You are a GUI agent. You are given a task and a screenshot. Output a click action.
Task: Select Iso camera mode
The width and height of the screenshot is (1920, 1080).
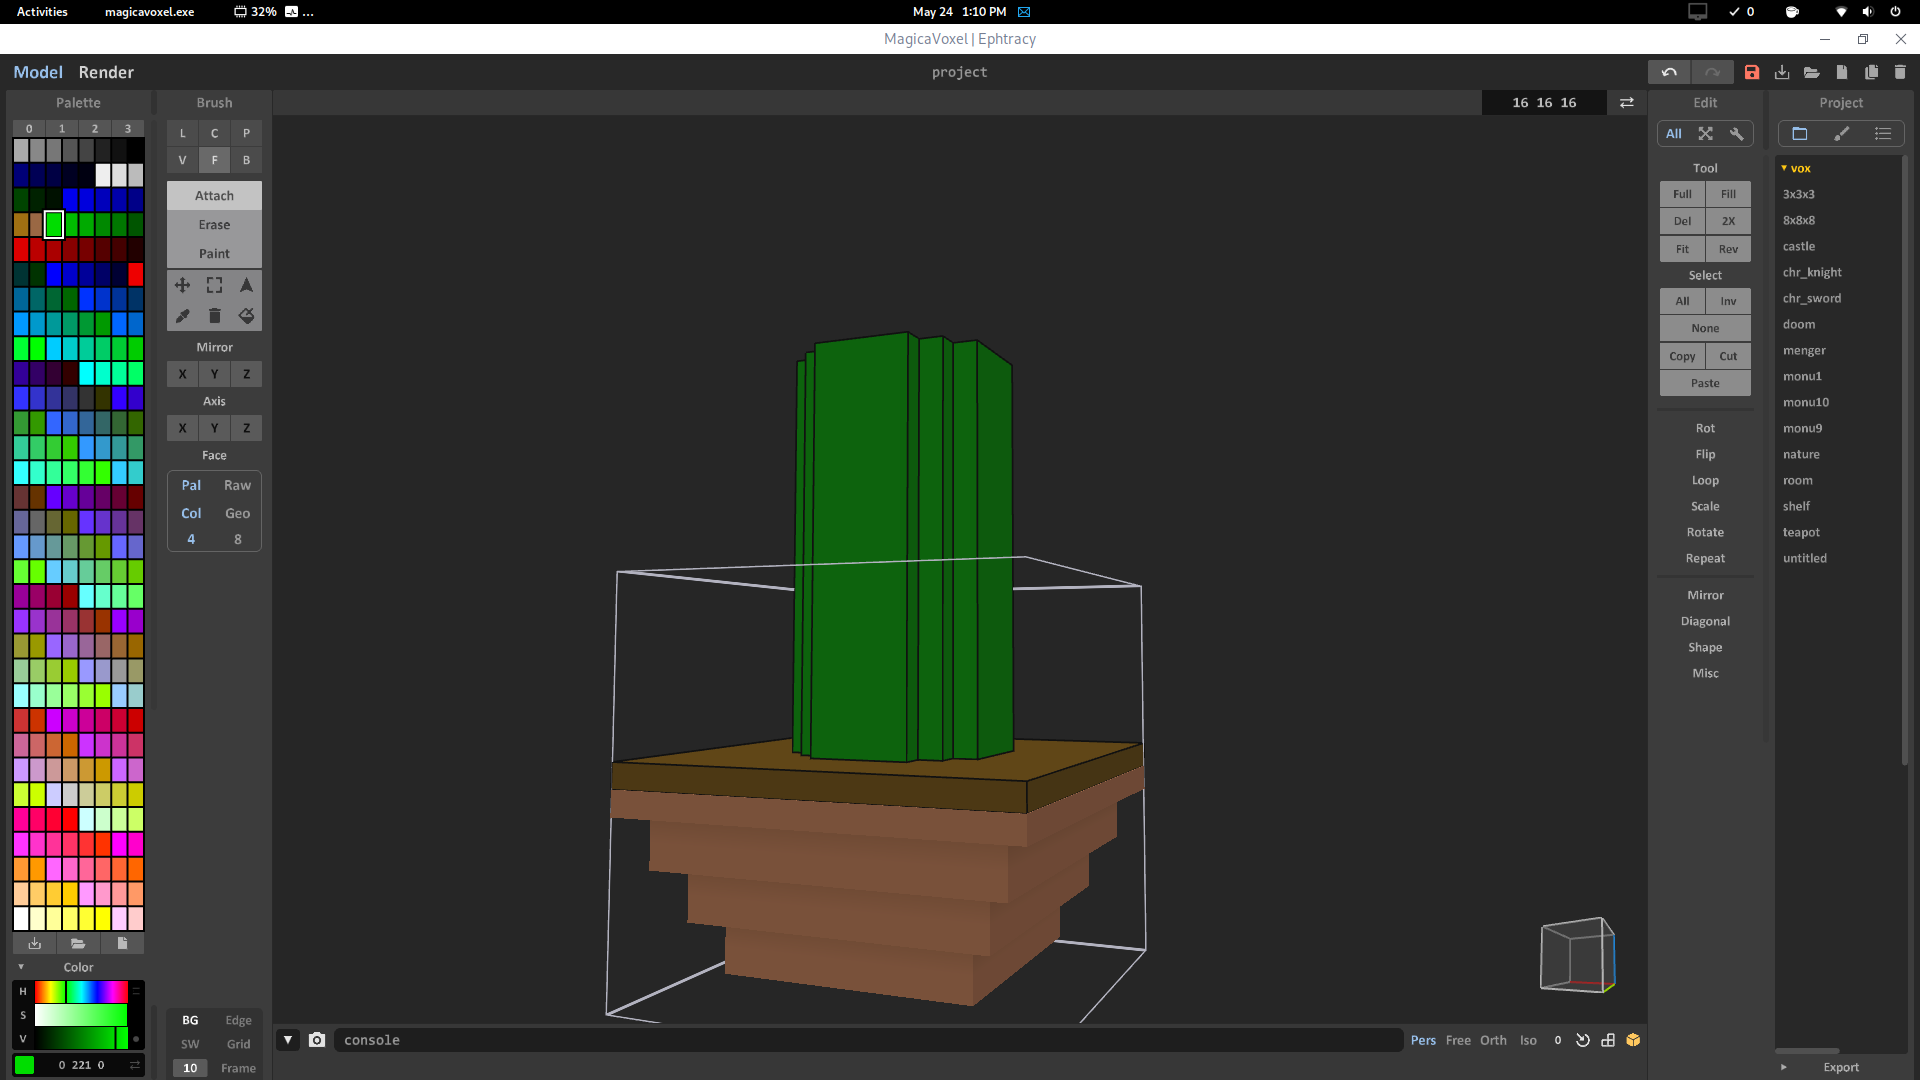click(x=1528, y=1040)
